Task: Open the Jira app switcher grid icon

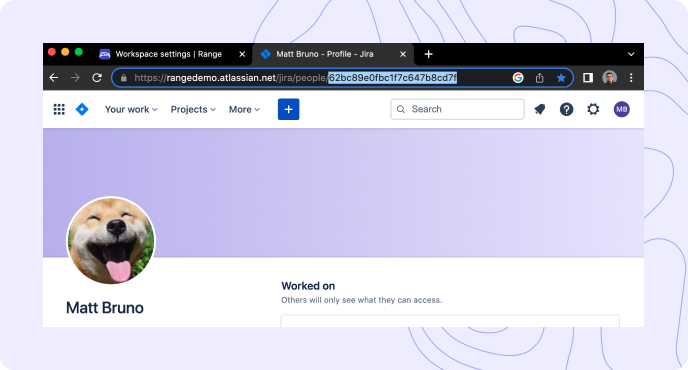Action: pos(59,109)
